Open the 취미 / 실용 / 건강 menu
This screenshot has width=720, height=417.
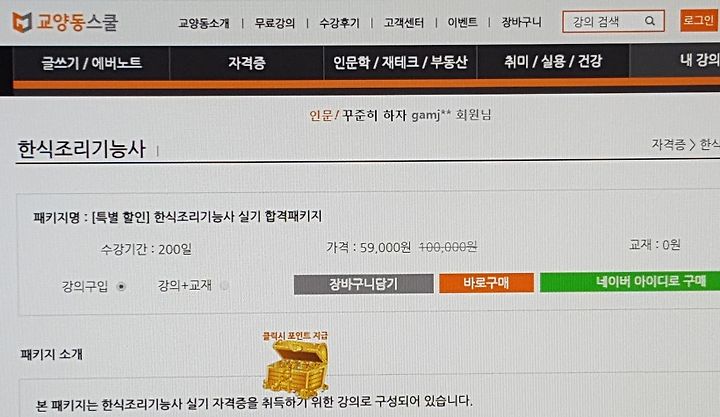pos(553,61)
